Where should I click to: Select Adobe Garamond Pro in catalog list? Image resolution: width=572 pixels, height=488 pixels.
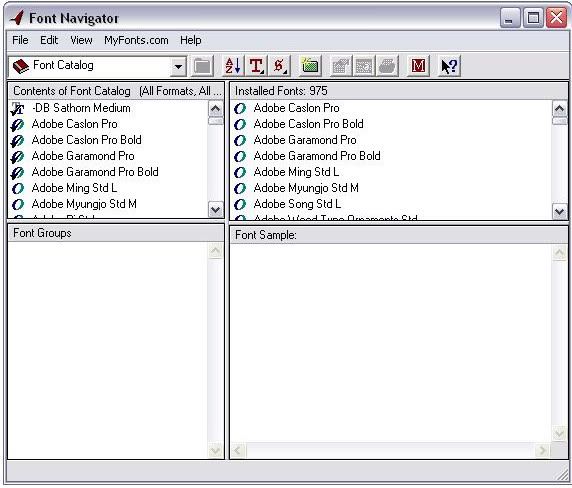pyautogui.click(x=83, y=156)
